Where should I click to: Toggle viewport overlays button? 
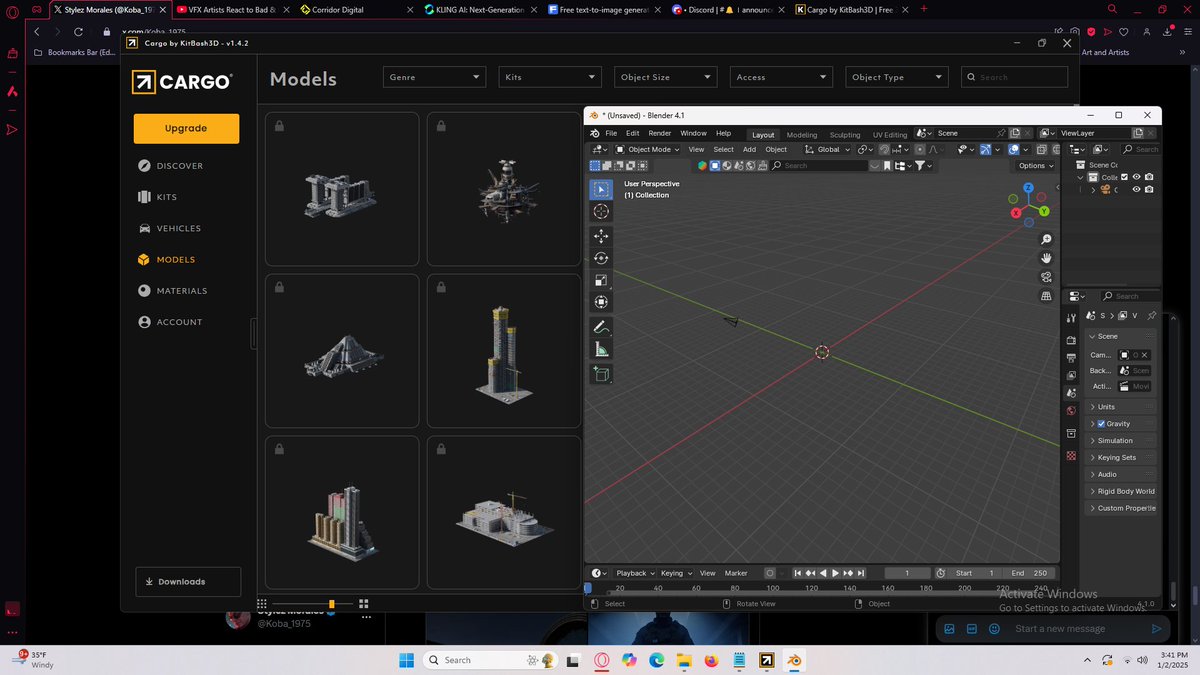[1013, 149]
